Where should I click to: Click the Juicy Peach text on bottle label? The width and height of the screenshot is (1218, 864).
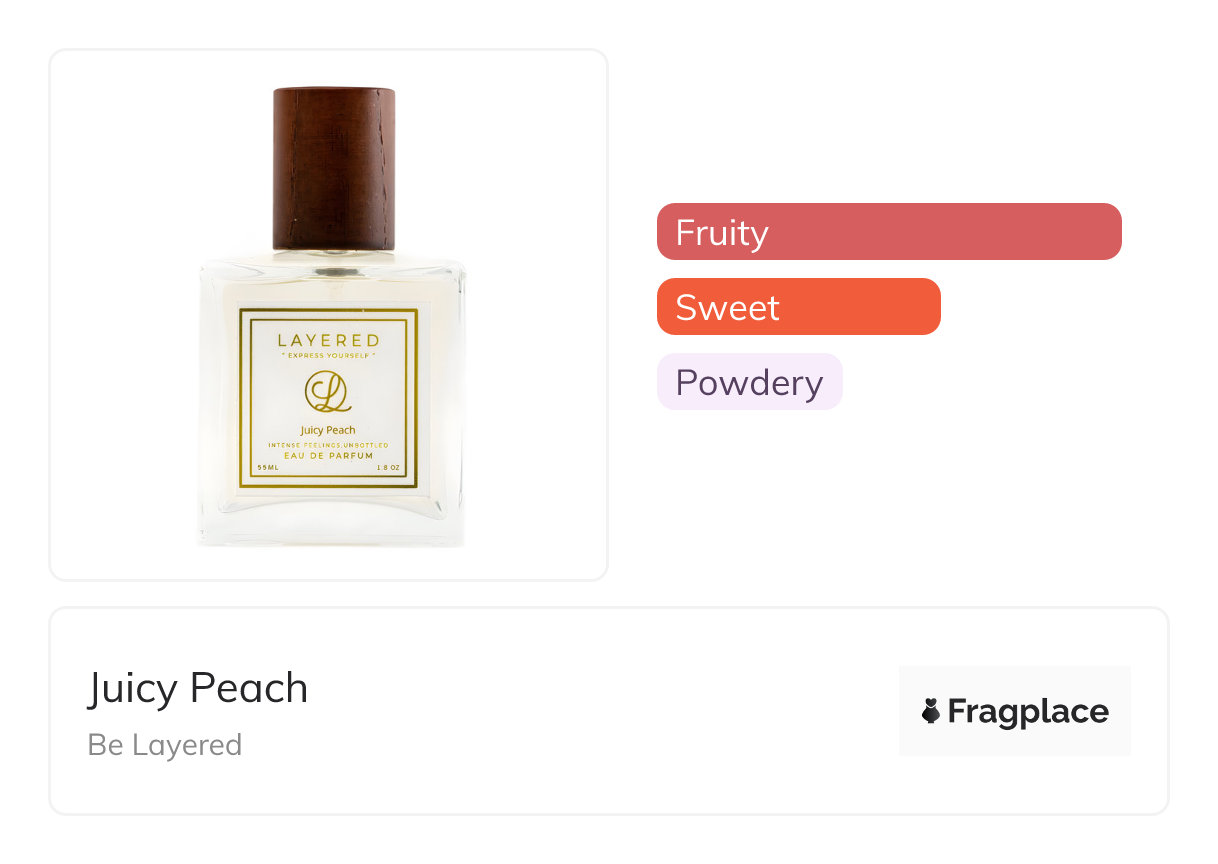click(x=328, y=430)
